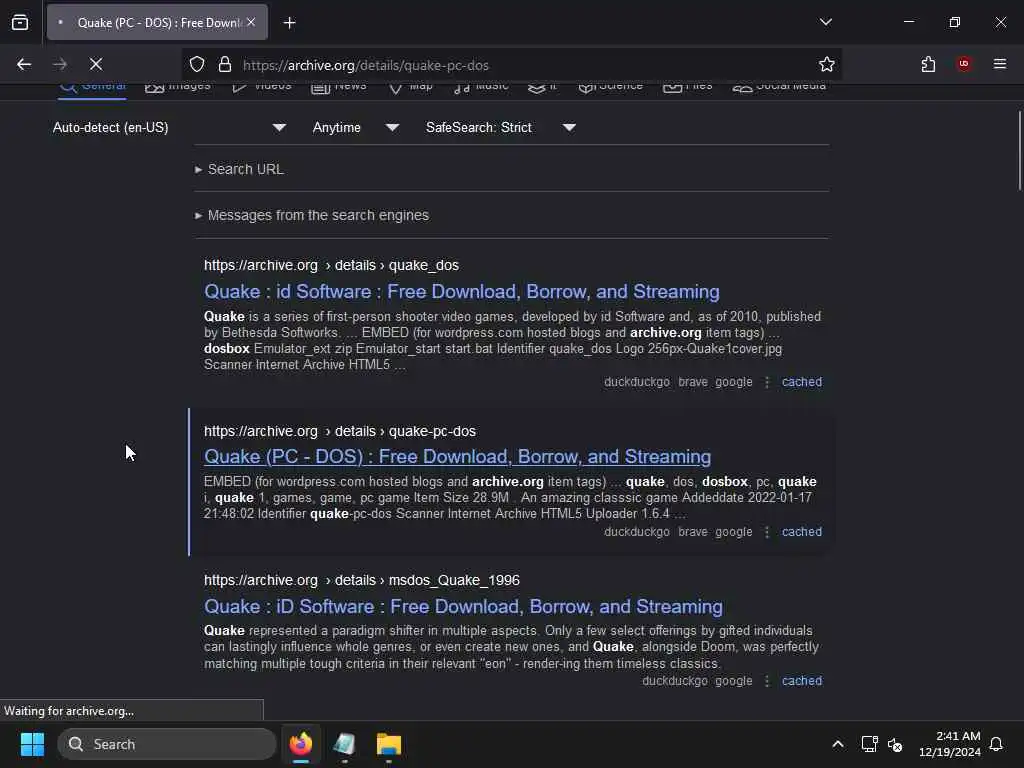This screenshot has height=768, width=1024.
Task: Bookmark this page with star icon
Action: pyautogui.click(x=826, y=64)
